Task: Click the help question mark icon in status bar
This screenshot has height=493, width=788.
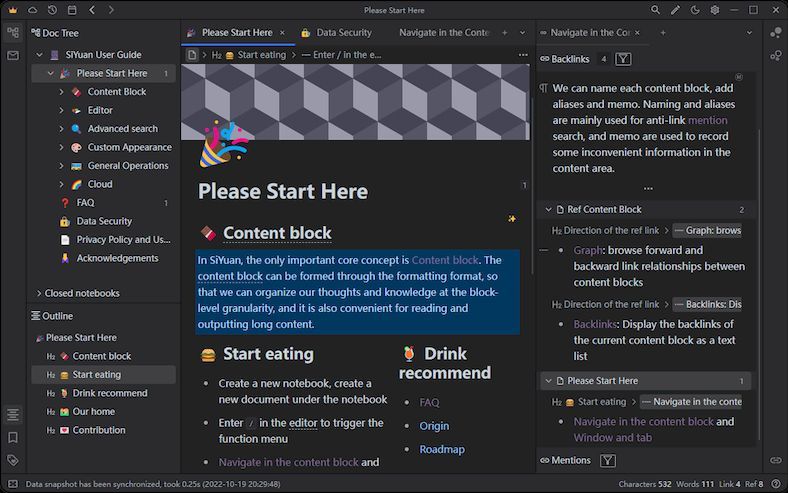Action: coord(776,484)
